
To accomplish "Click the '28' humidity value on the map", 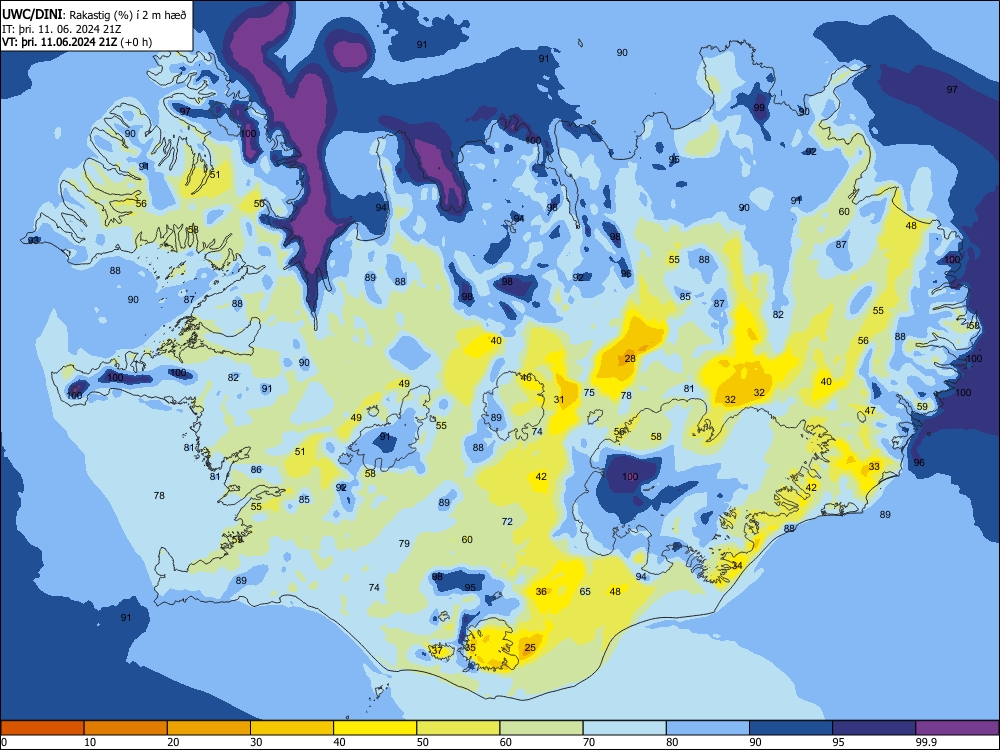I will pos(630,358).
